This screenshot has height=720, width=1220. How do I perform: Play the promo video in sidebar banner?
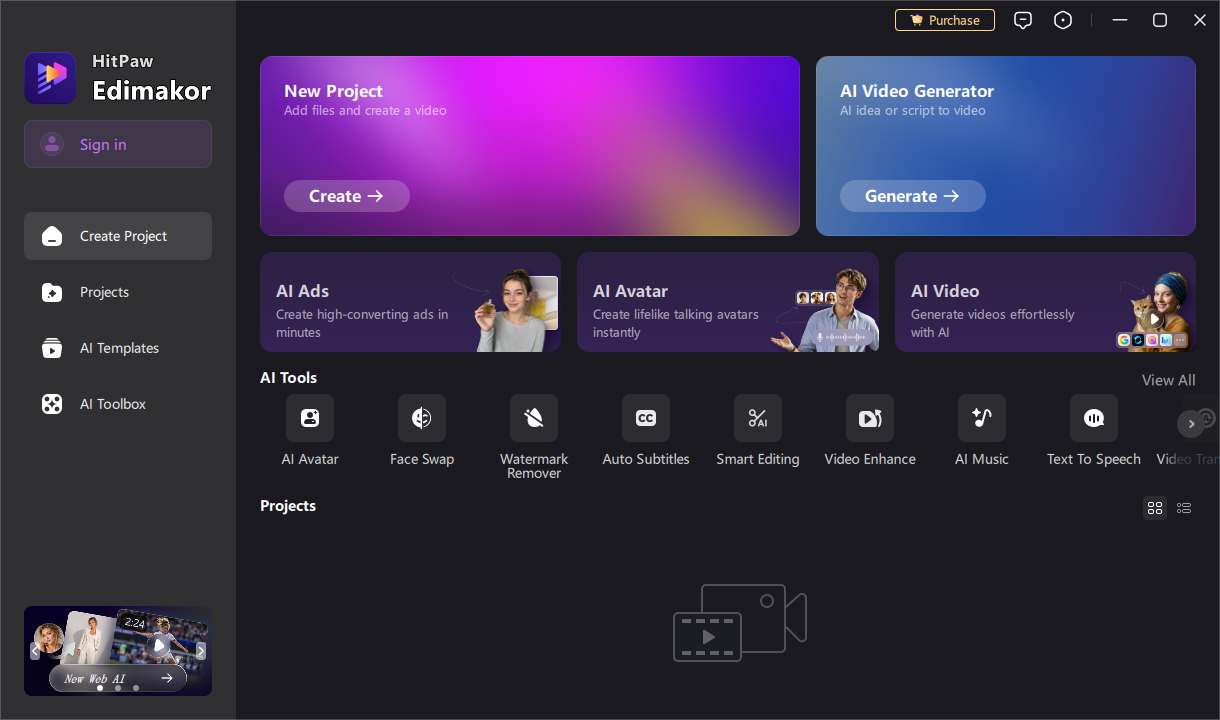(158, 645)
